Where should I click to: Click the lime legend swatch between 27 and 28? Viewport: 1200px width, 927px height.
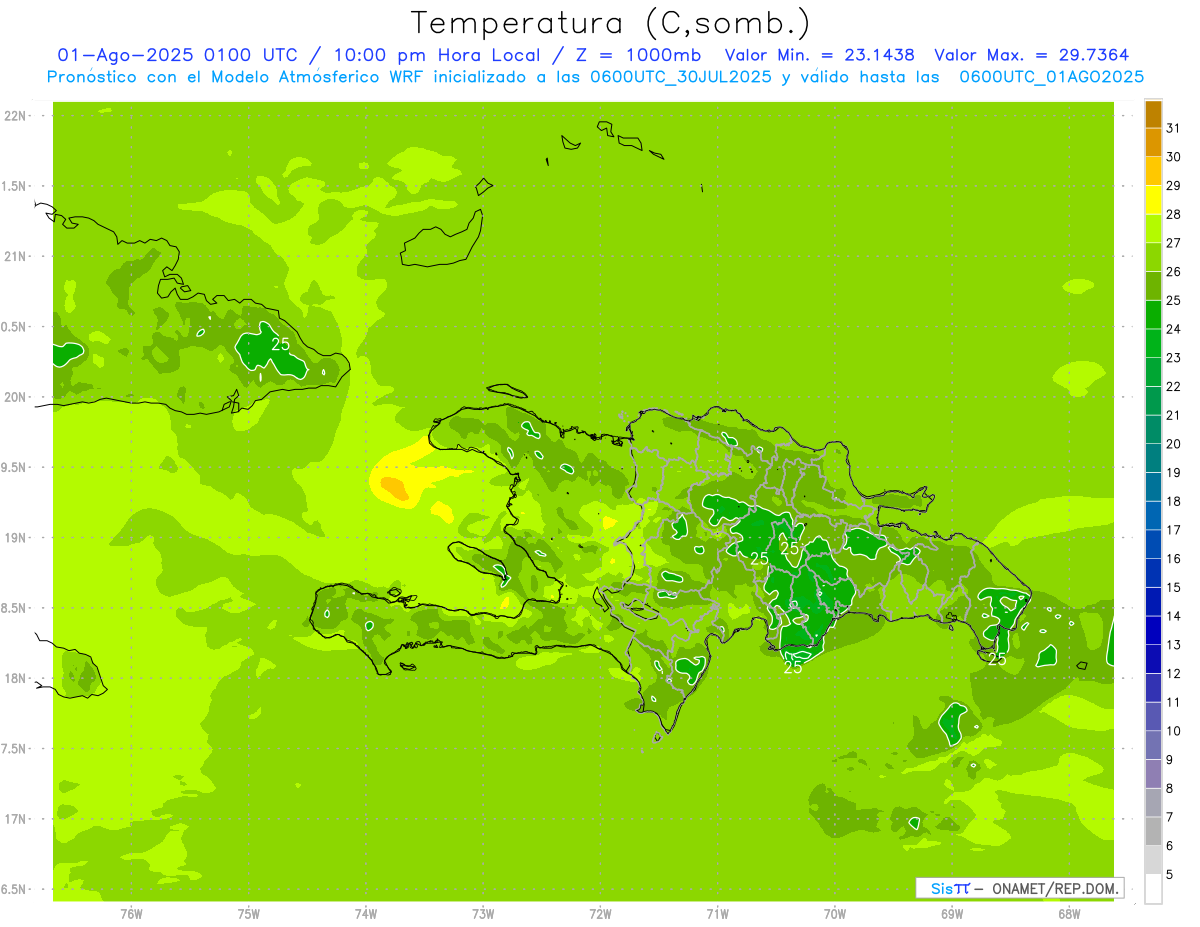[x=1153, y=228]
